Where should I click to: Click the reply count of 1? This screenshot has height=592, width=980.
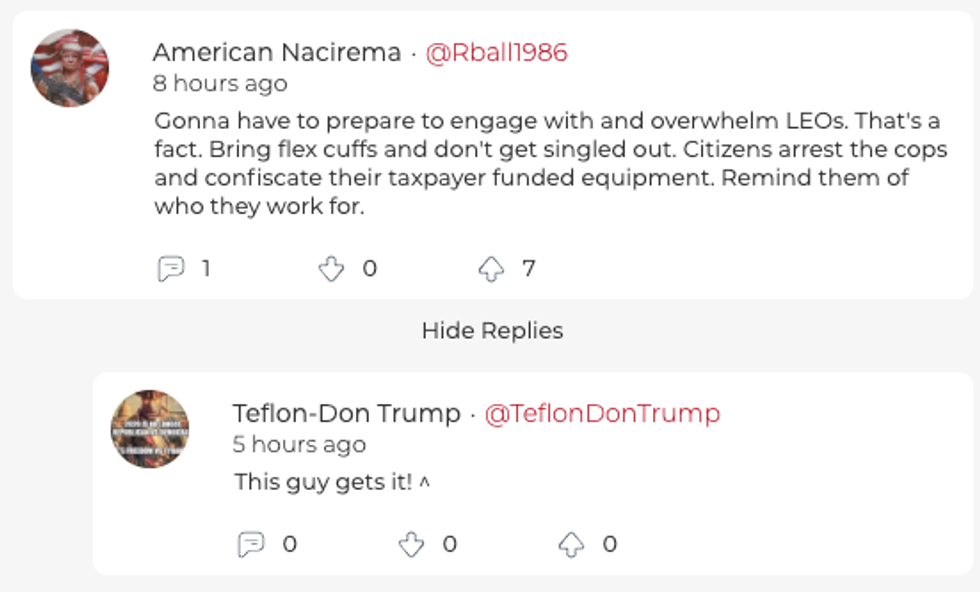pos(205,269)
